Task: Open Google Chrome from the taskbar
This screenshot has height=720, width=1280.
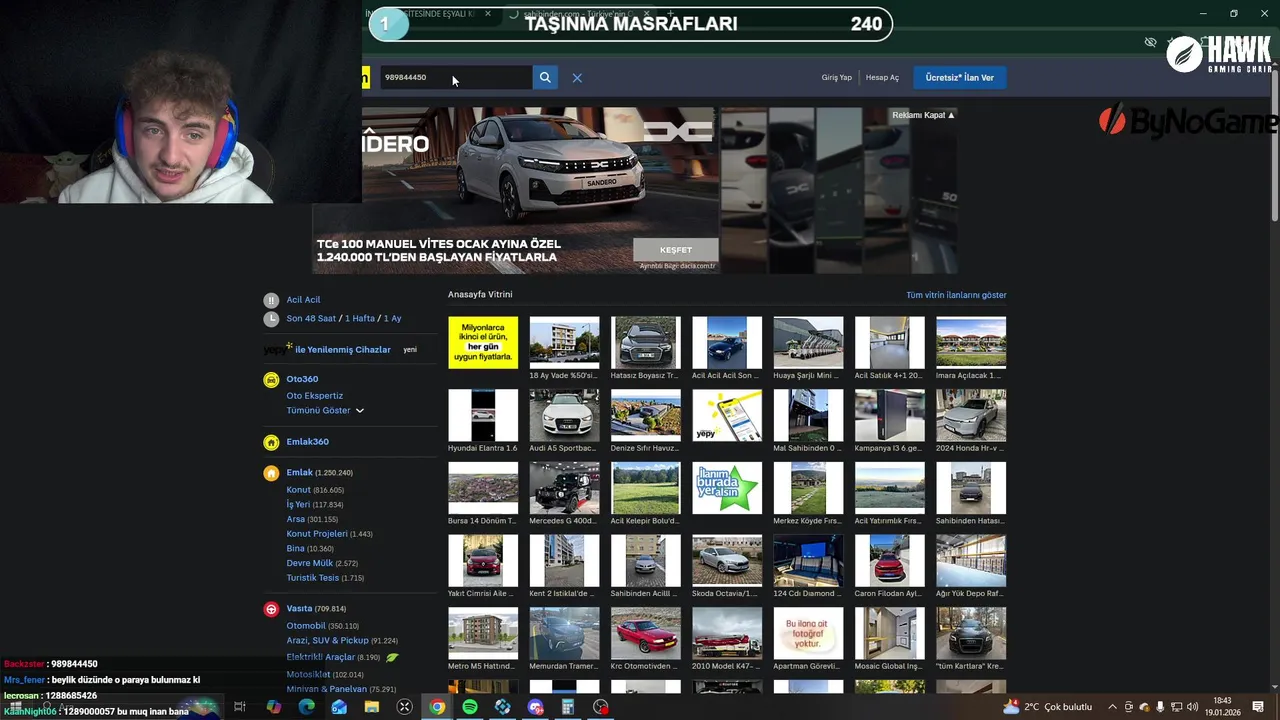Action: point(437,707)
